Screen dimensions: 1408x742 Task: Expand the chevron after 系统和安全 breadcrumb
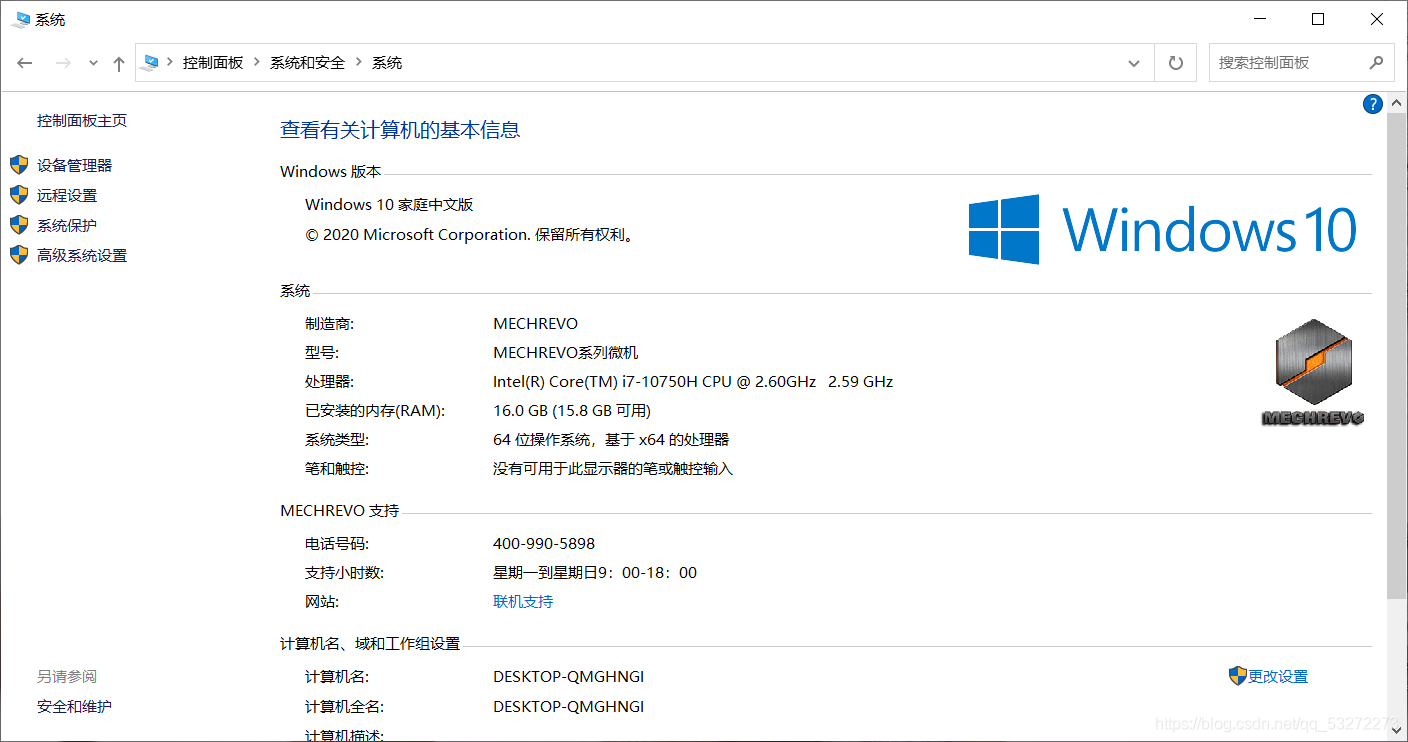[359, 62]
